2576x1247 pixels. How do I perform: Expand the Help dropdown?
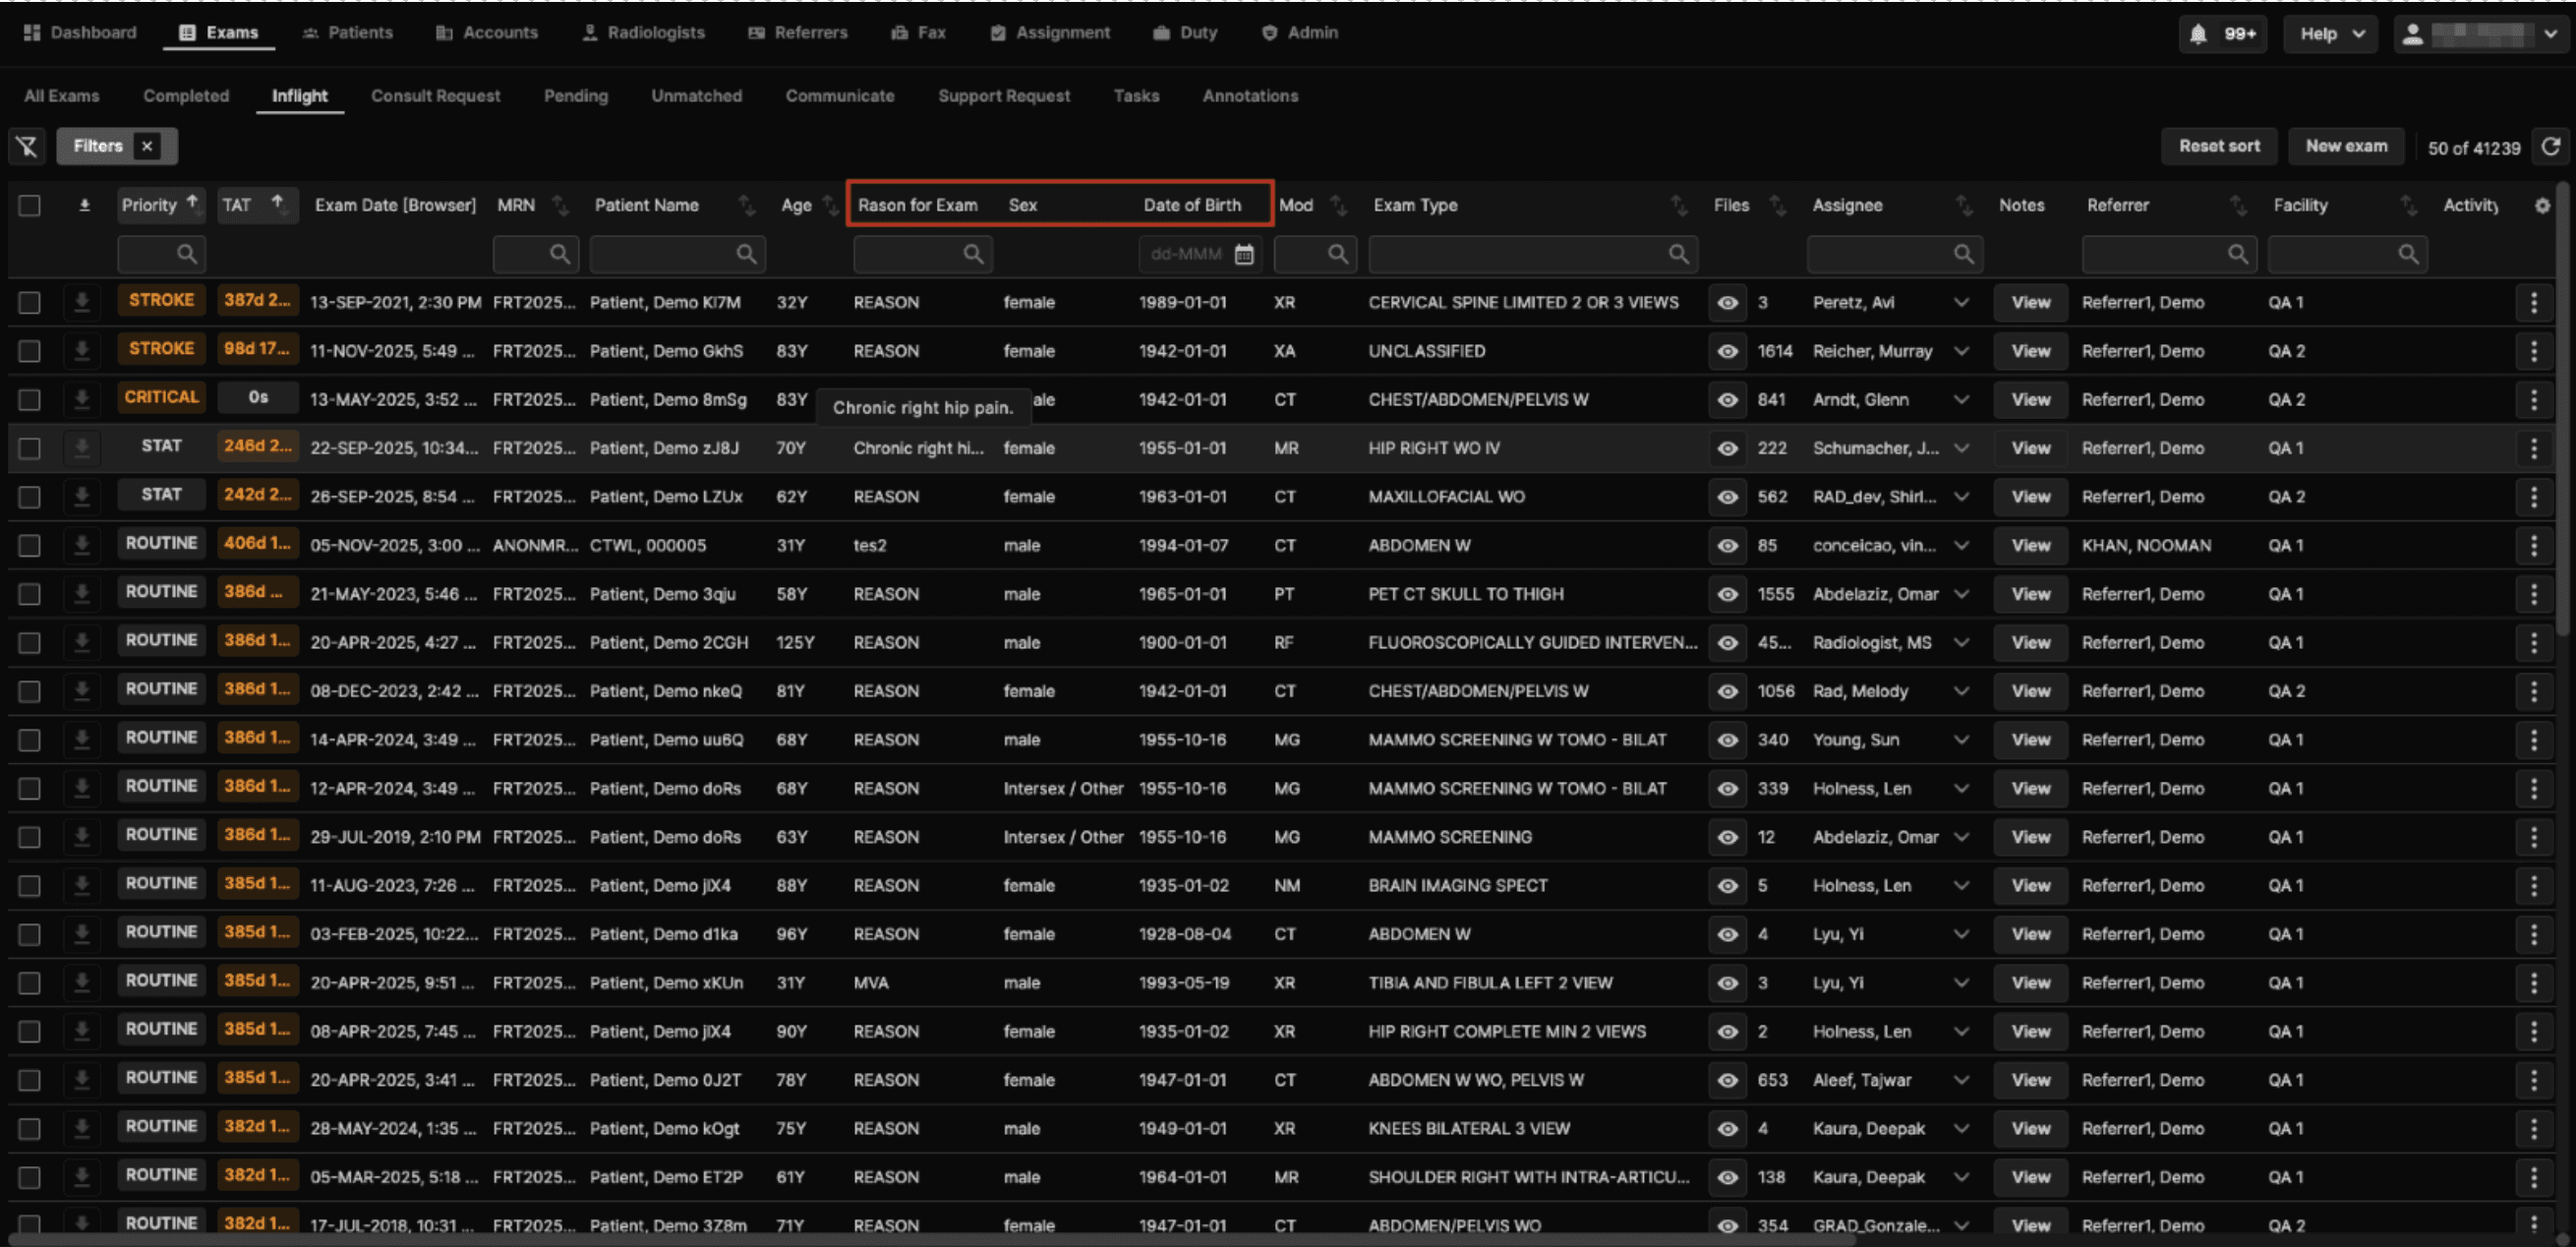click(2331, 34)
